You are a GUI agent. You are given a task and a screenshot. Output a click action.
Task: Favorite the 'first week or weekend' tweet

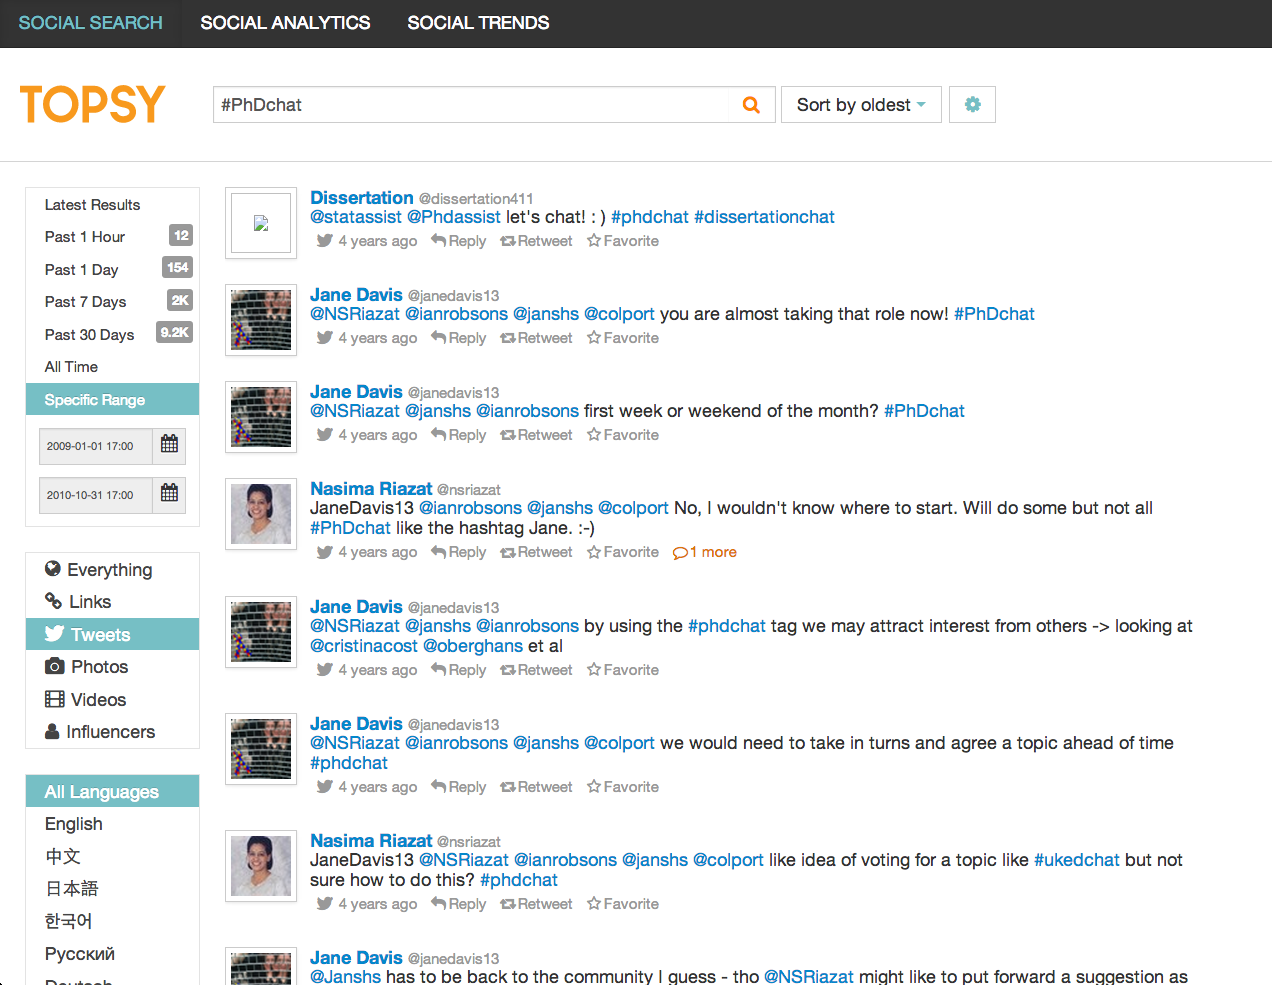pyautogui.click(x=623, y=435)
